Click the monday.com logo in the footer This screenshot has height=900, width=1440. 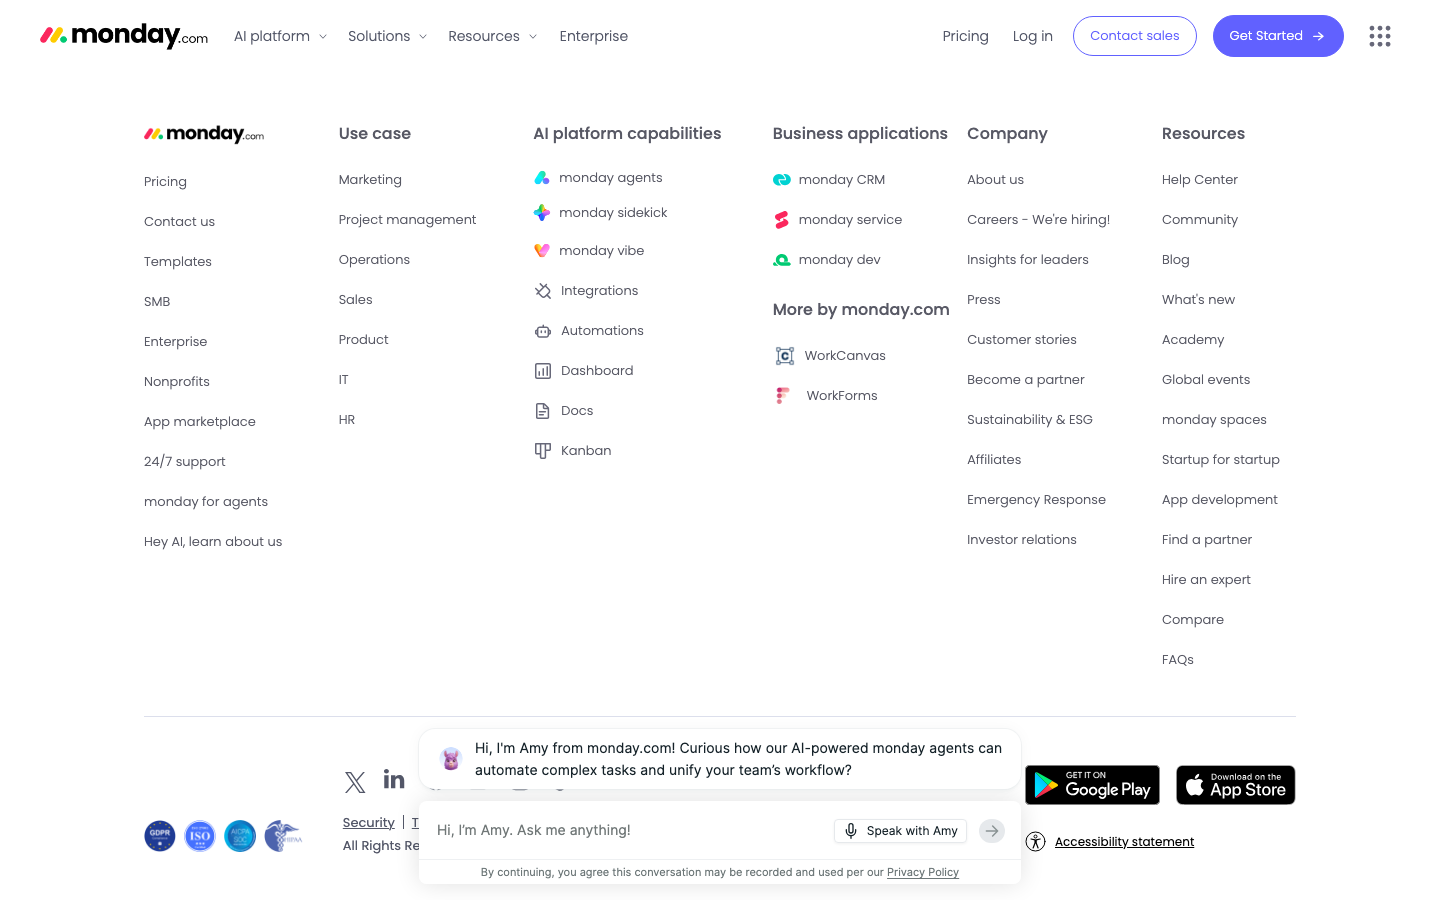[x=204, y=134]
